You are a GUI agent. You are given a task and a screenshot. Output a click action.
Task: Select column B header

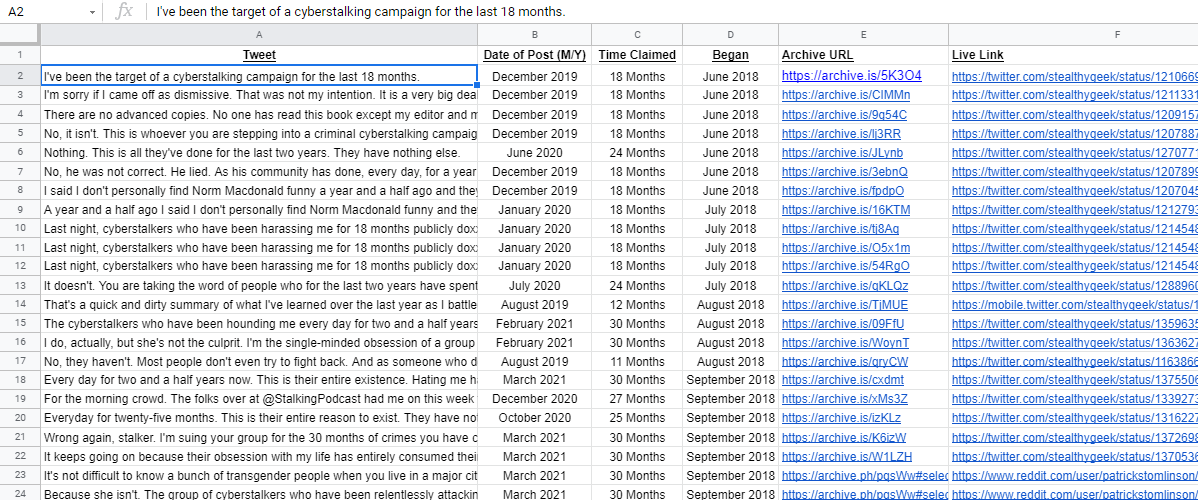click(x=535, y=34)
